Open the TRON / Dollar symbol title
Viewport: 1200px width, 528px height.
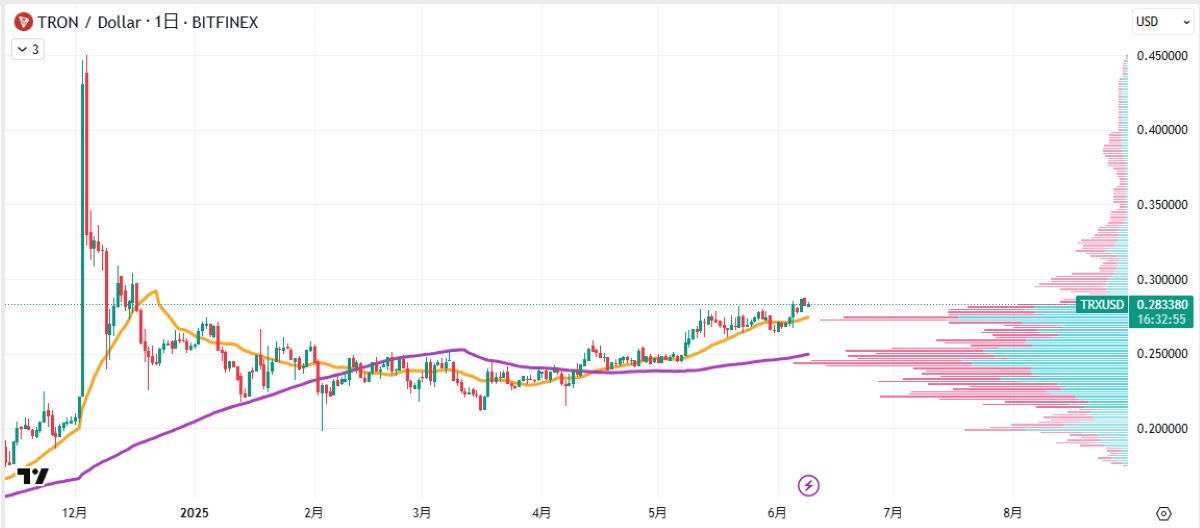tap(88, 21)
